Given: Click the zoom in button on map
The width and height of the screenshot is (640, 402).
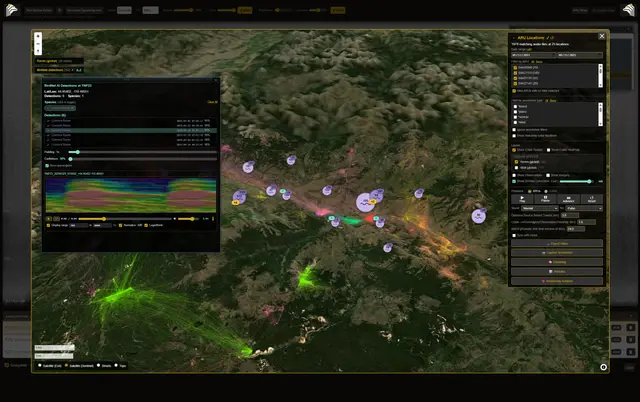Looking at the screenshot, I should [38, 36].
